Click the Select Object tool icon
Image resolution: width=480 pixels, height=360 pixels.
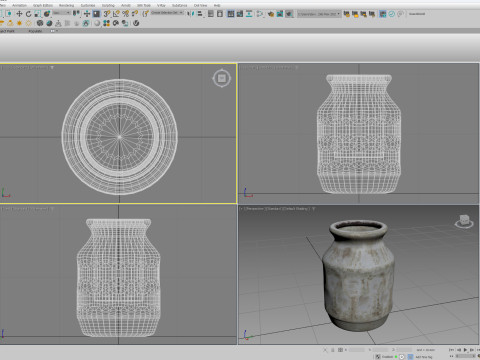[x=9, y=14]
